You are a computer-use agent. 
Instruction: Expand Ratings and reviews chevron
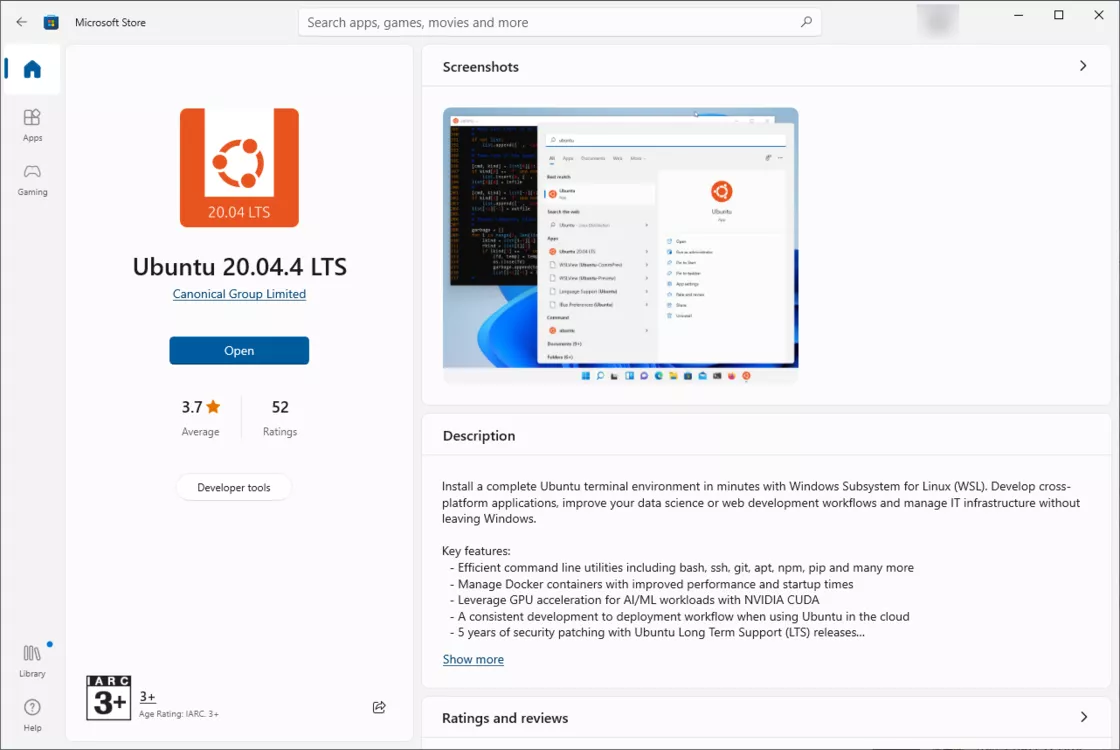tap(1084, 716)
